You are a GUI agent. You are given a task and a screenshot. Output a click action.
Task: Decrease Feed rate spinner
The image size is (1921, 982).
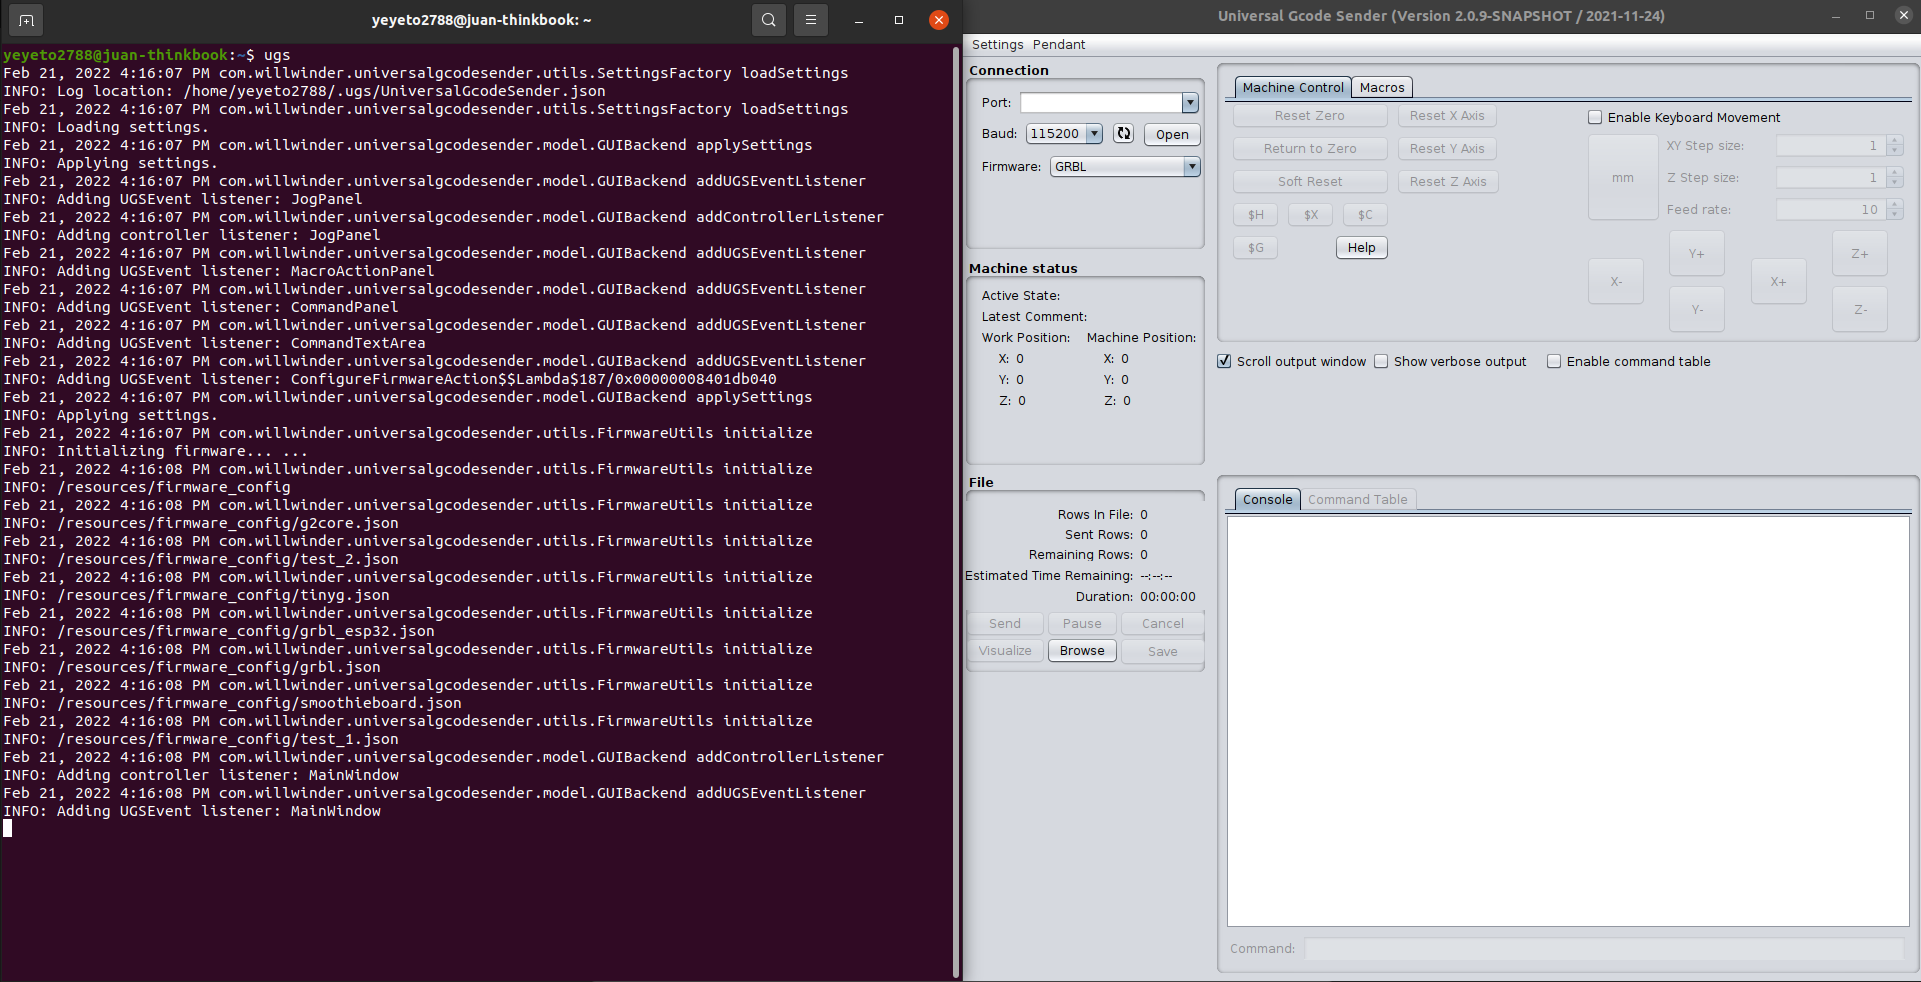[x=1895, y=215]
